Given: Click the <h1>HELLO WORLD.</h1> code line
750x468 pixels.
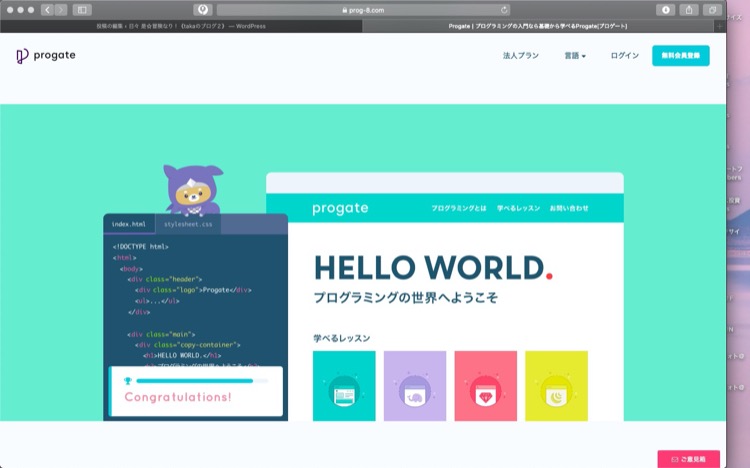Looking at the screenshot, I should pyautogui.click(x=182, y=356).
